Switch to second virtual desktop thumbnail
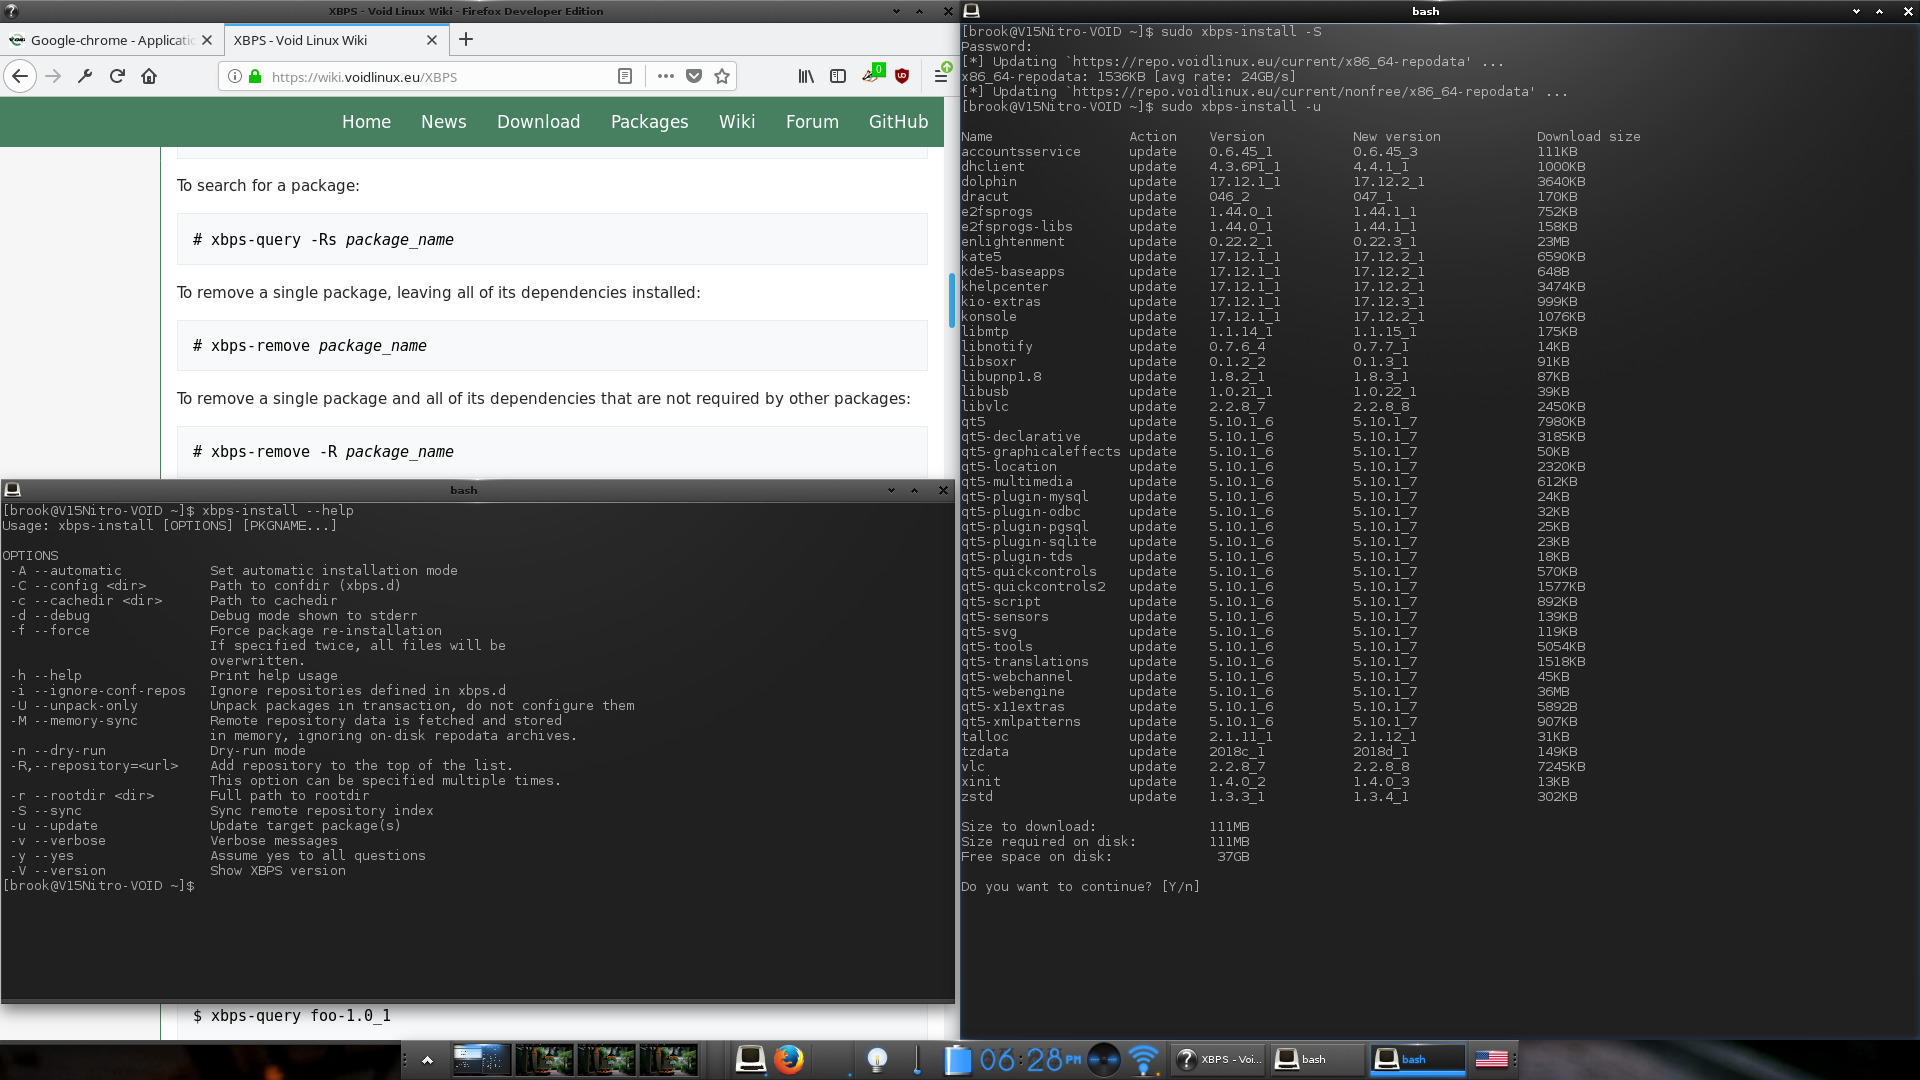 pos(544,1059)
